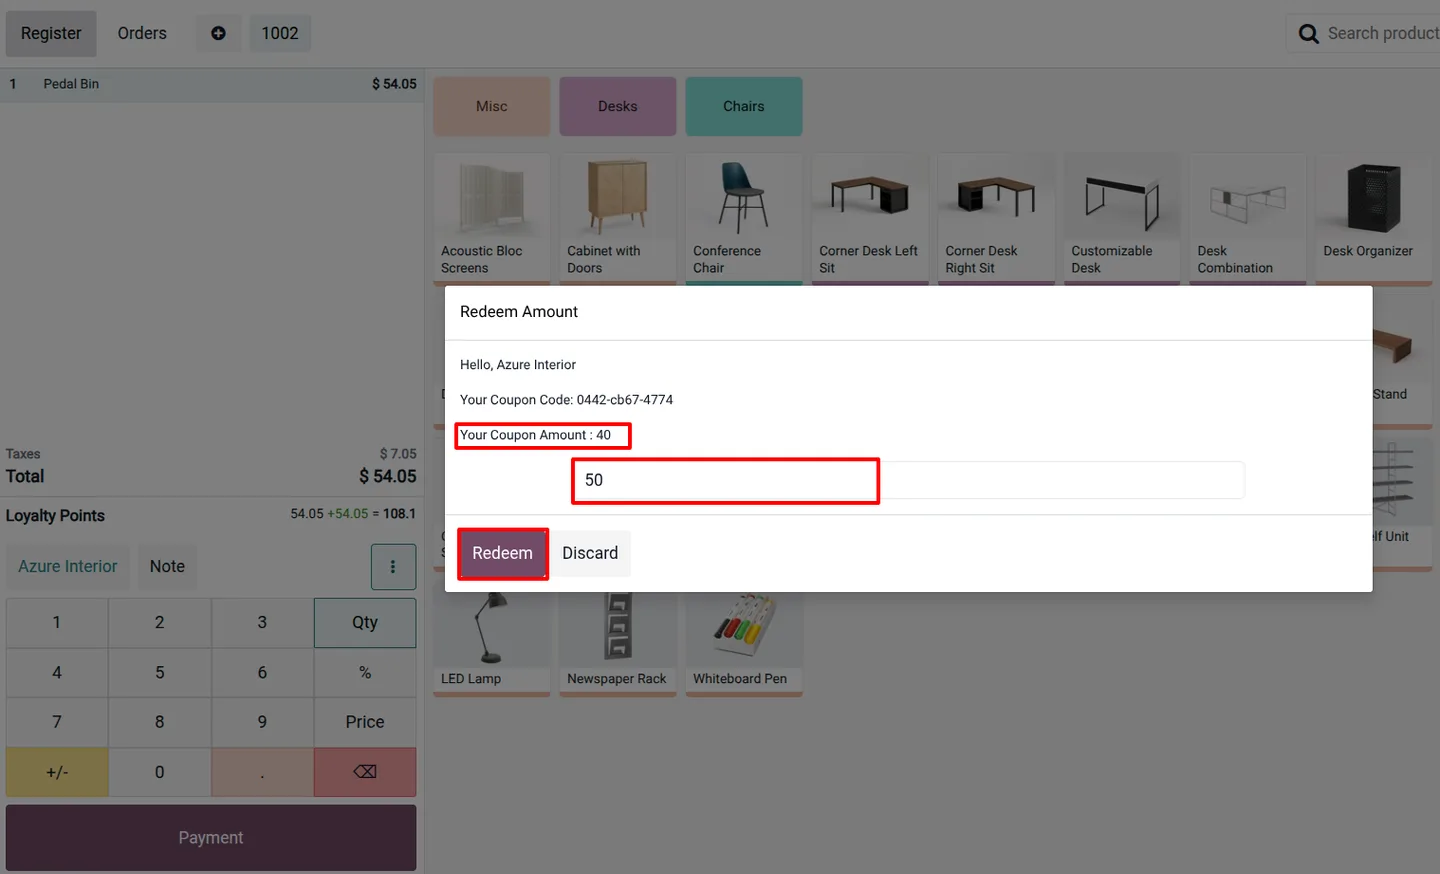Click the new order plus icon
1440x874 pixels.
[218, 33]
